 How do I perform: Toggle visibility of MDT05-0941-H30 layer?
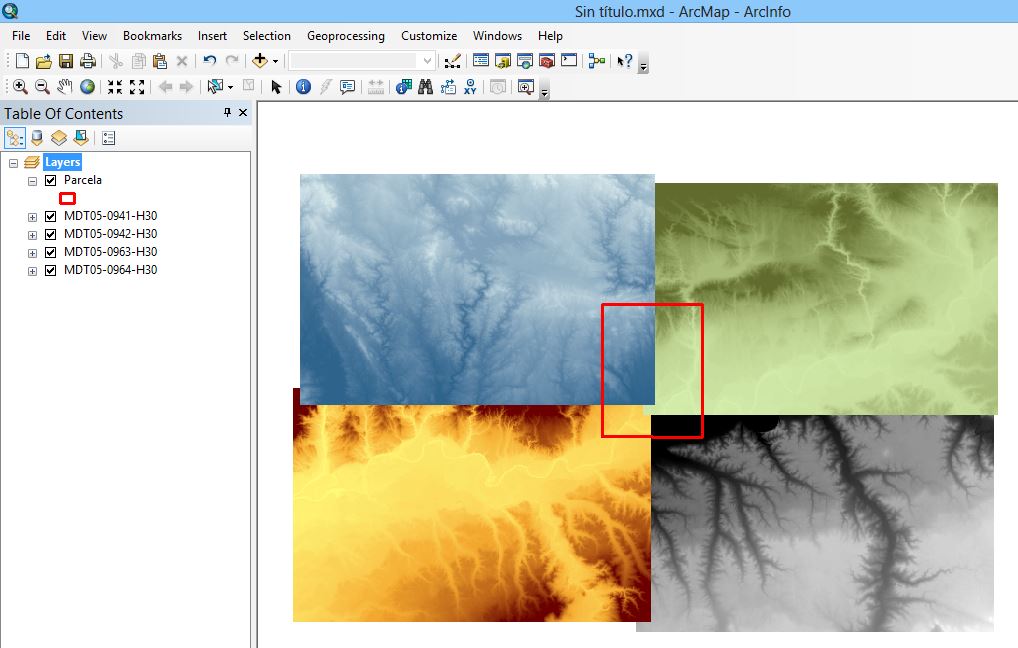point(50,217)
